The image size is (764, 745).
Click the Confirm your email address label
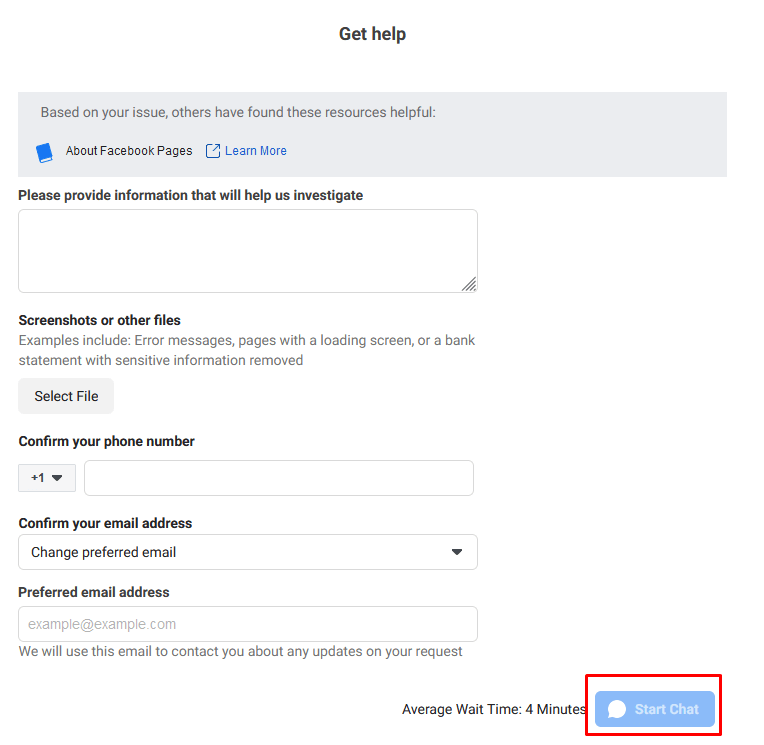(105, 523)
